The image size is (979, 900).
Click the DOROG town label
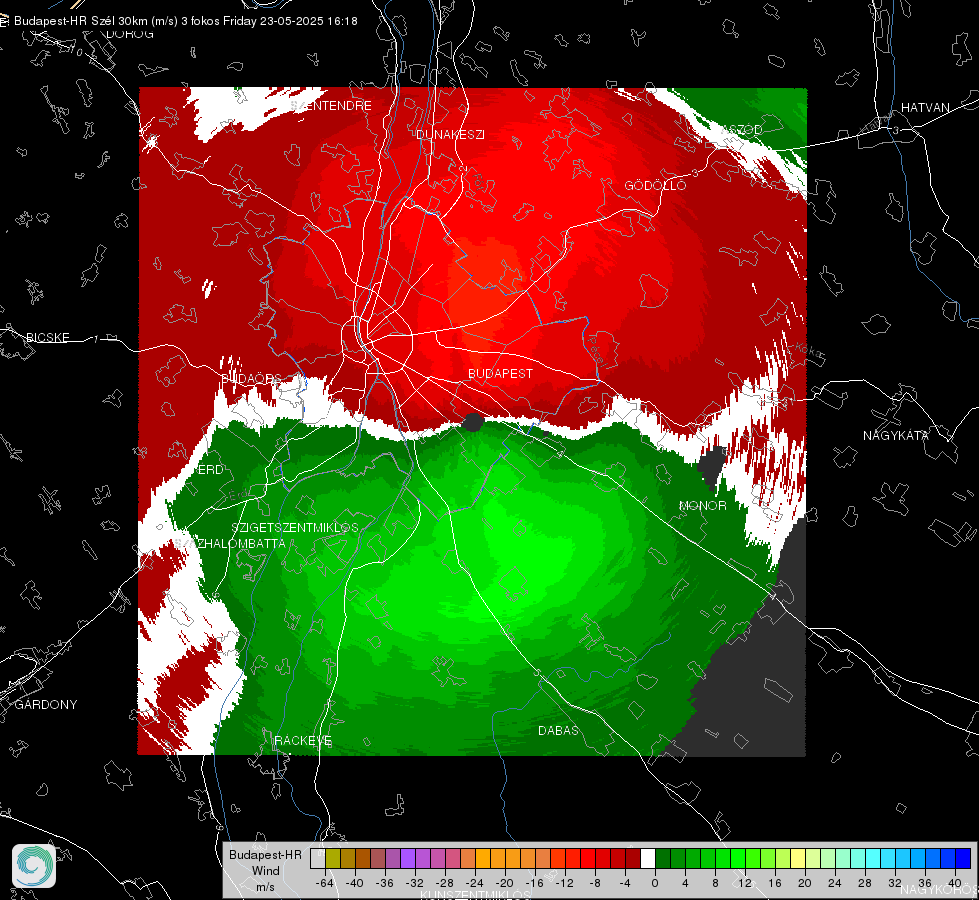point(130,34)
